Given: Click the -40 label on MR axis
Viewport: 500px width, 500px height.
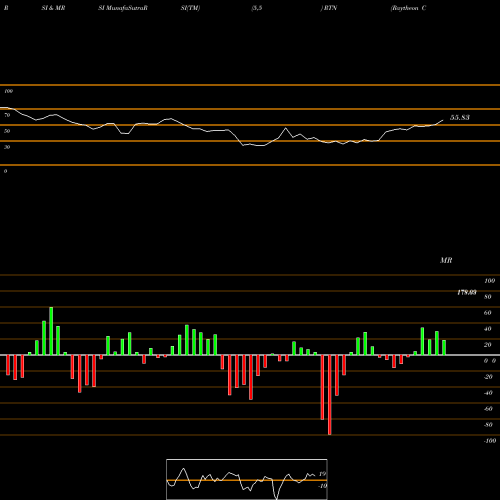Looking at the screenshot, I should pyautogui.click(x=488, y=393).
